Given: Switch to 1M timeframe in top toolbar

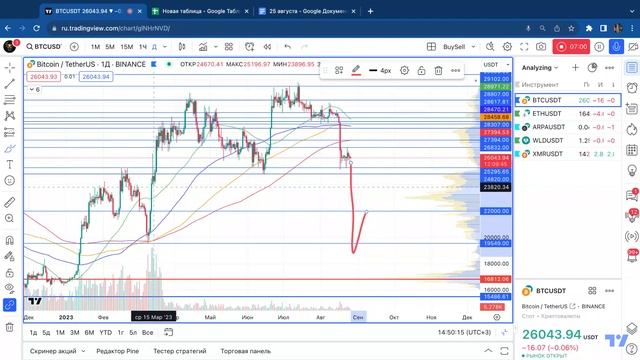Looking at the screenshot, I should (96, 47).
